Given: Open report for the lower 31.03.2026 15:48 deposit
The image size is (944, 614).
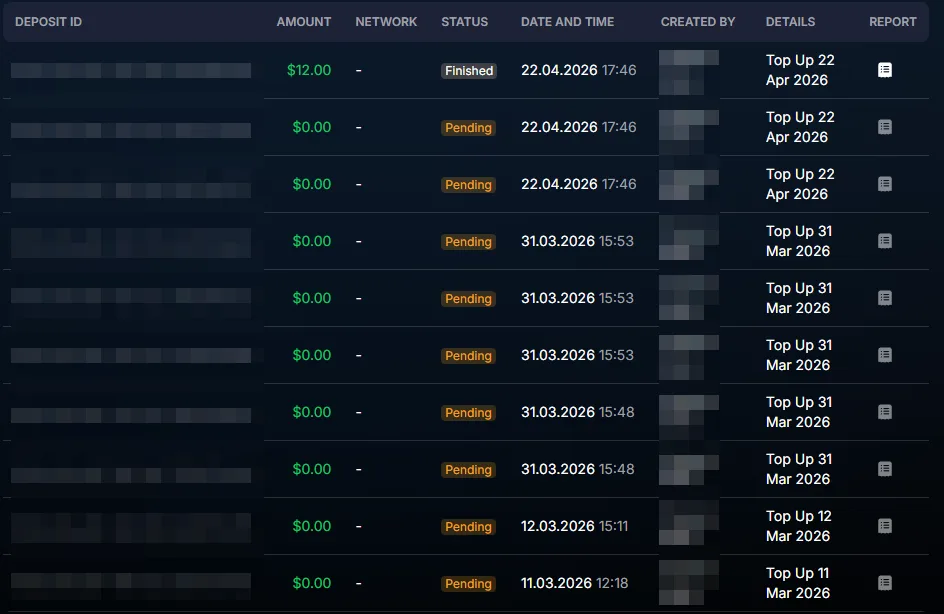Looking at the screenshot, I should tap(884, 469).
